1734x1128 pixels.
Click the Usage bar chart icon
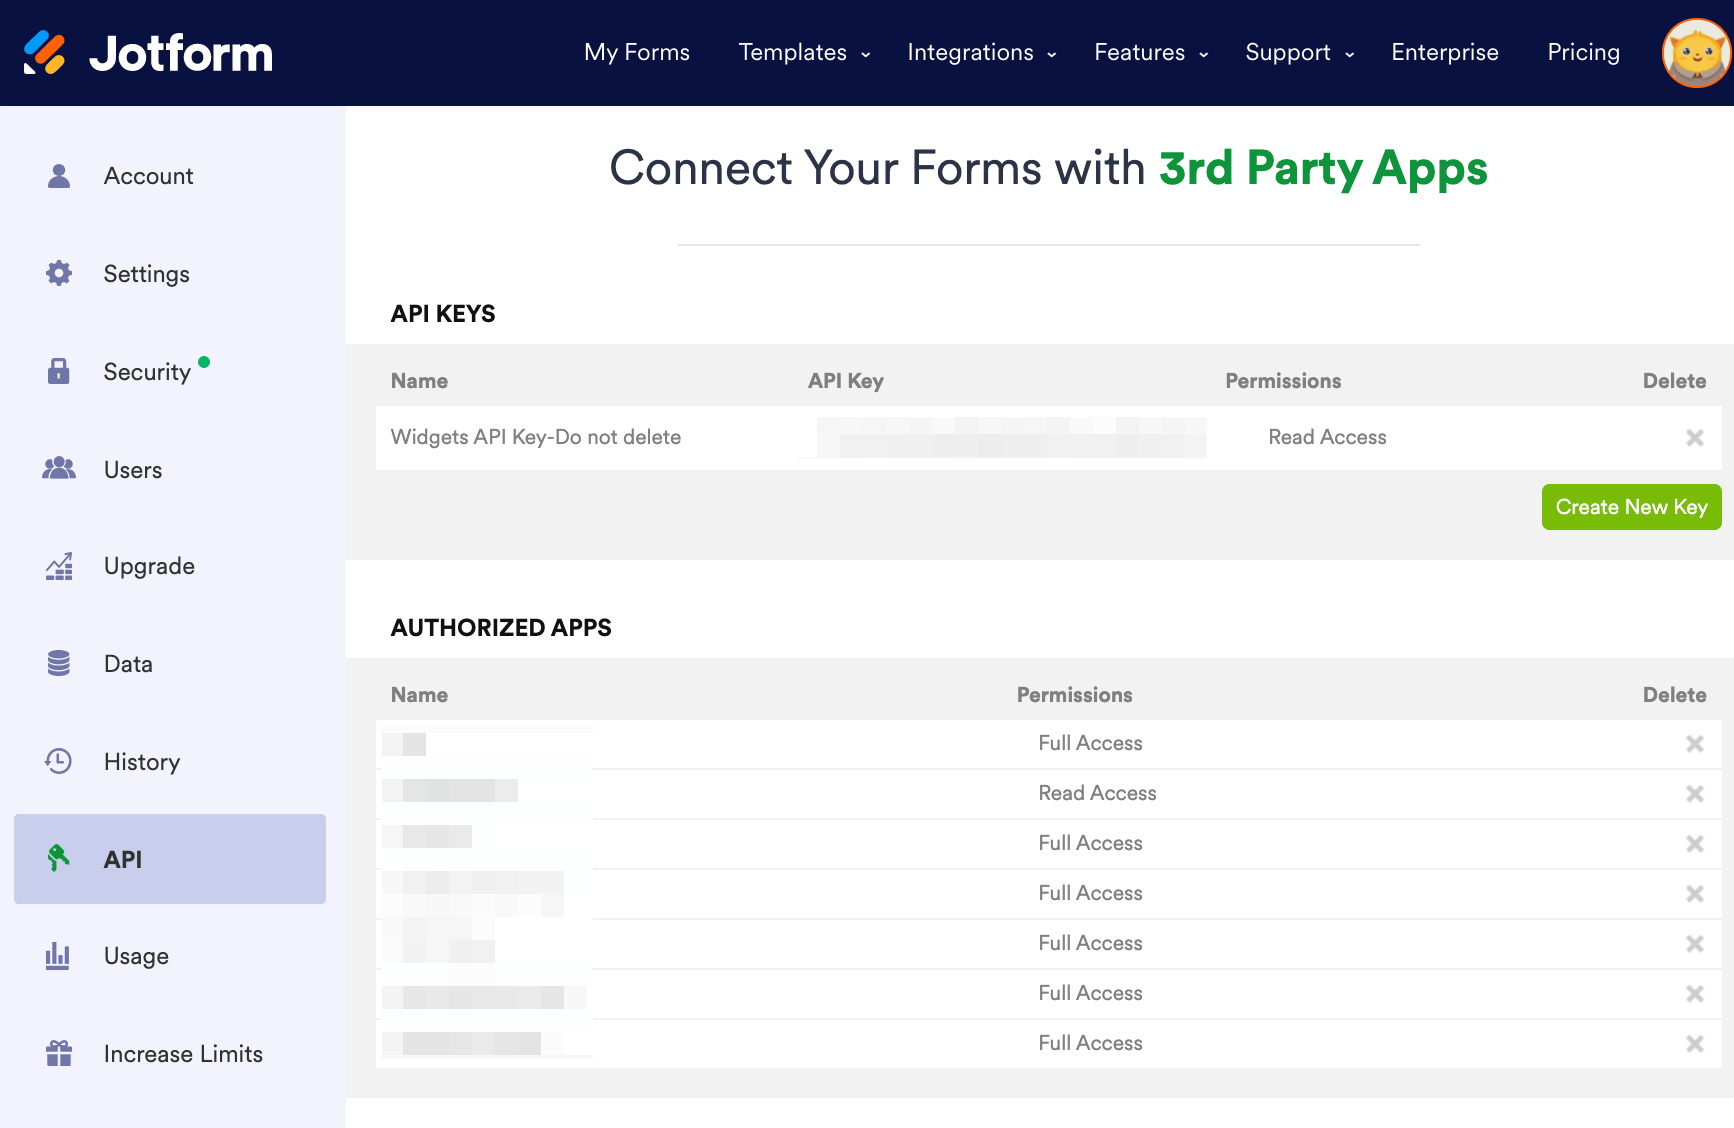coord(58,956)
